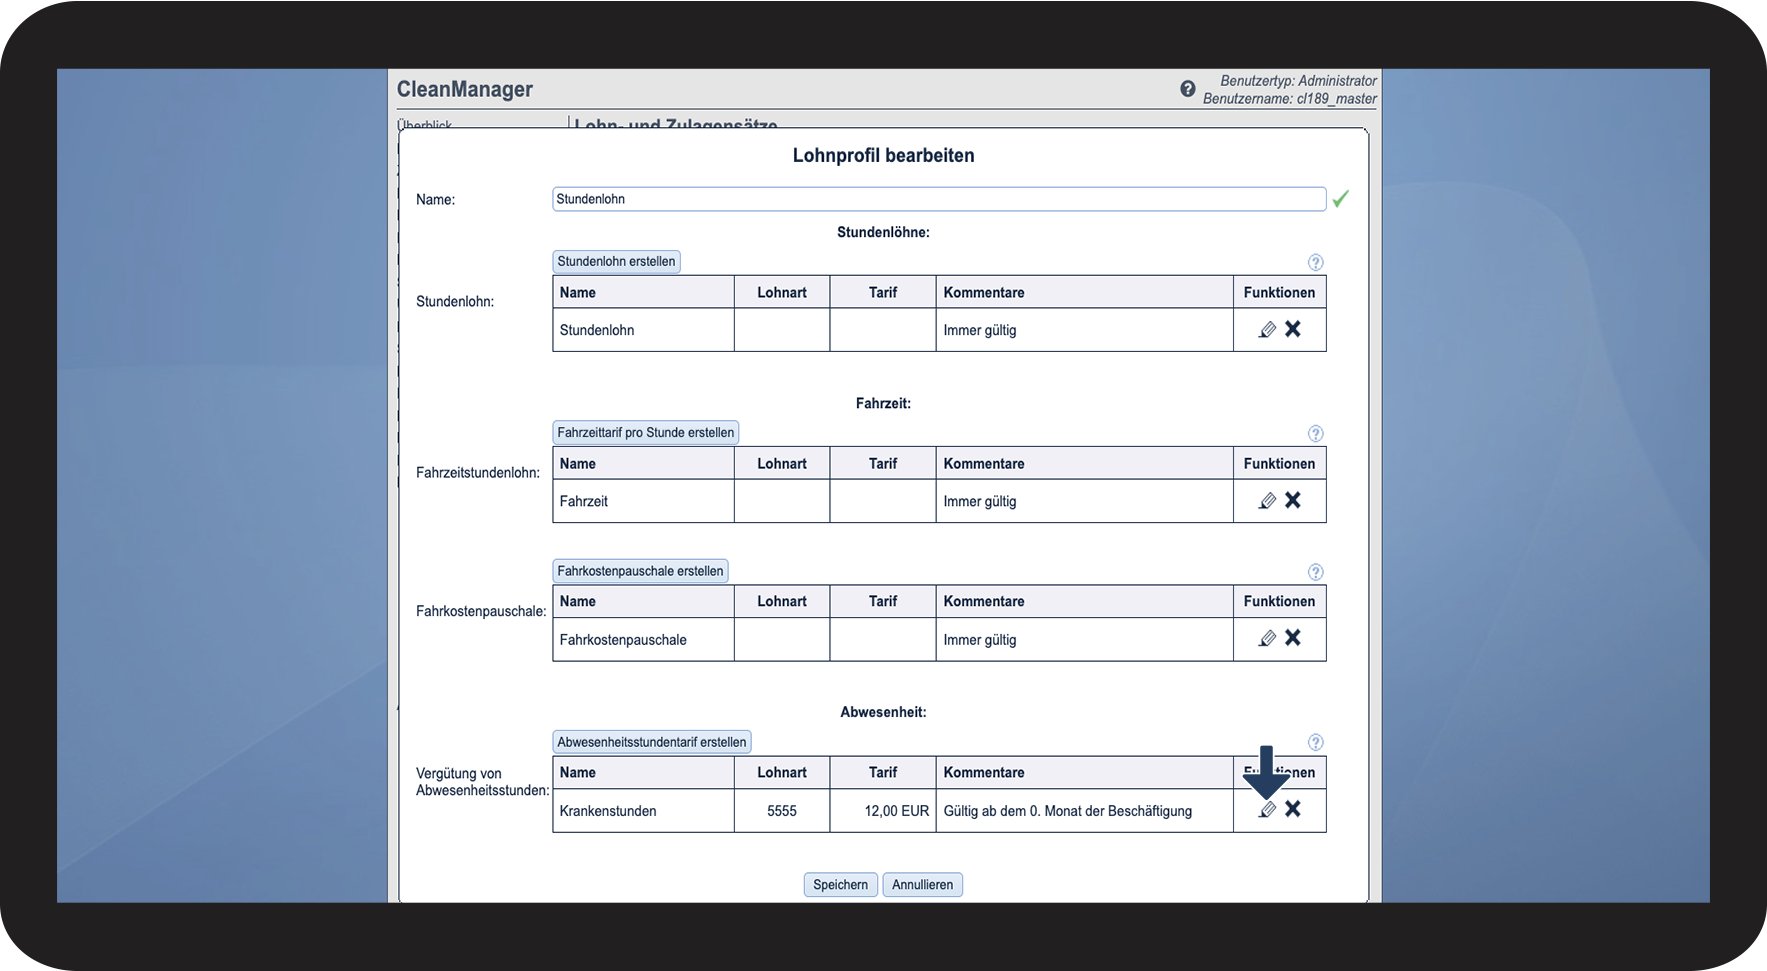Delete the Fahrzeit row entry
Screen dimensions: 1767x971
point(1293,500)
